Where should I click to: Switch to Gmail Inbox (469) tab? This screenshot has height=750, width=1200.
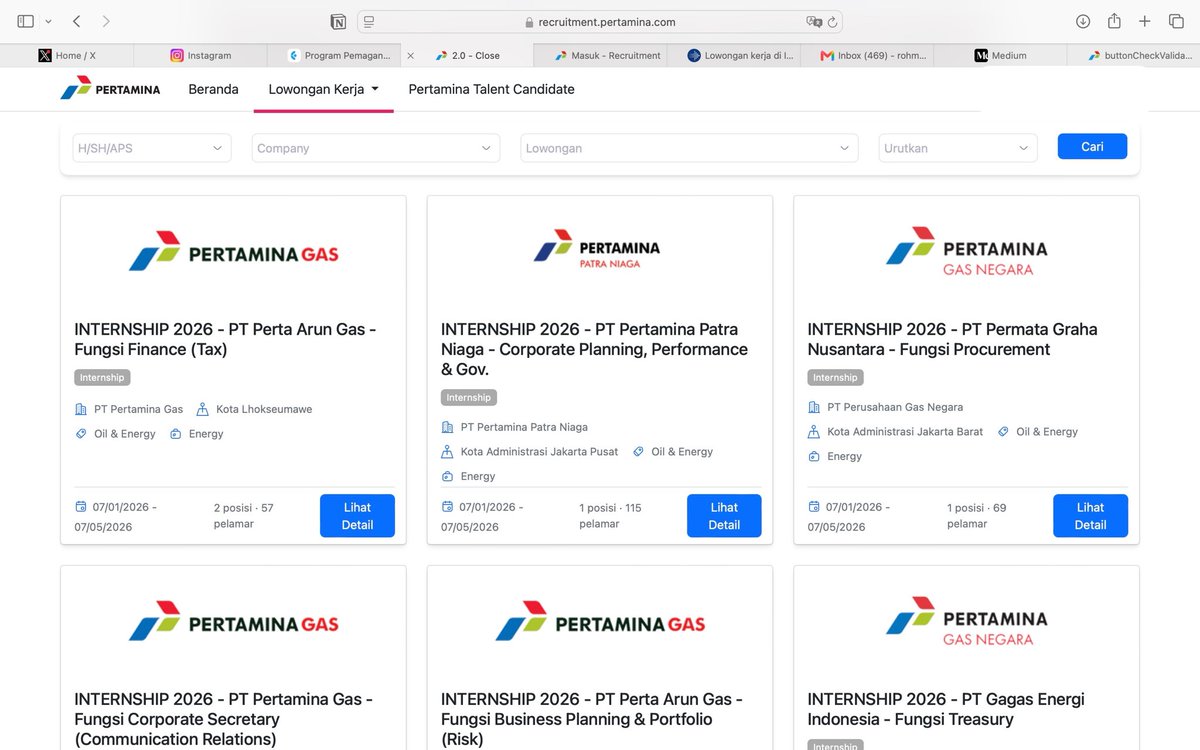[x=866, y=55]
